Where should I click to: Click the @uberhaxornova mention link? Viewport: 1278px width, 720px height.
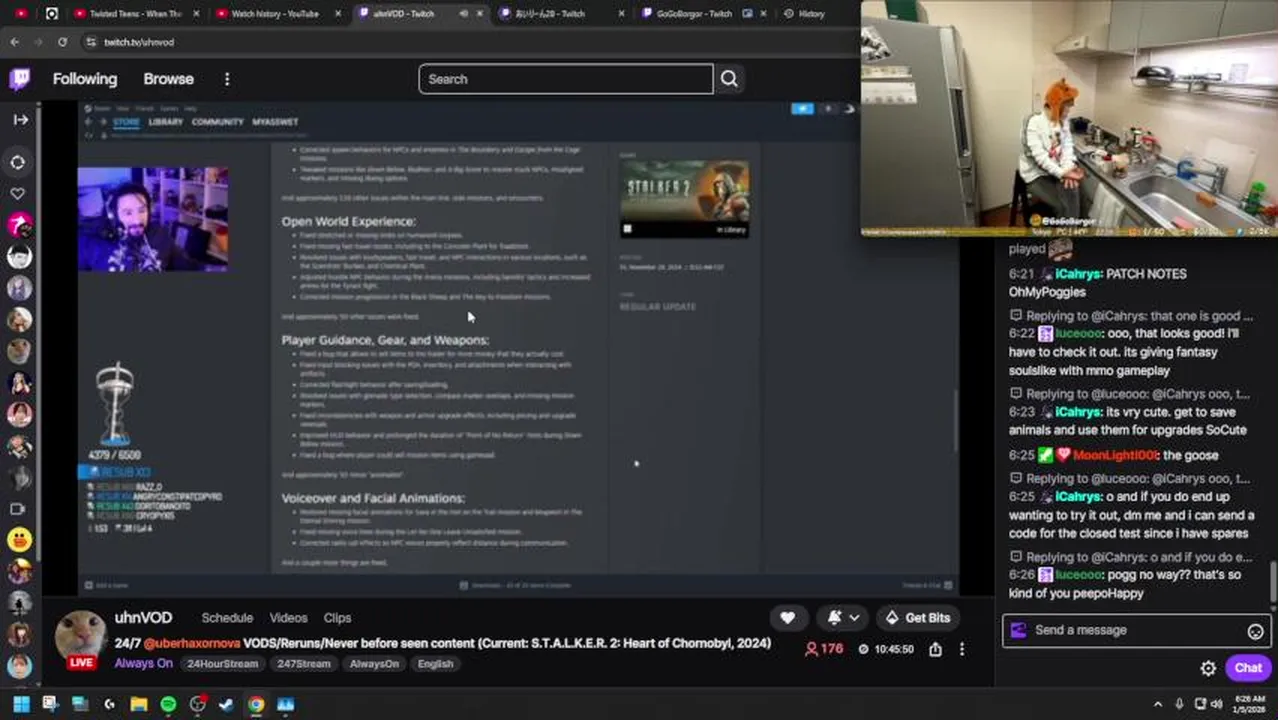click(x=191, y=643)
